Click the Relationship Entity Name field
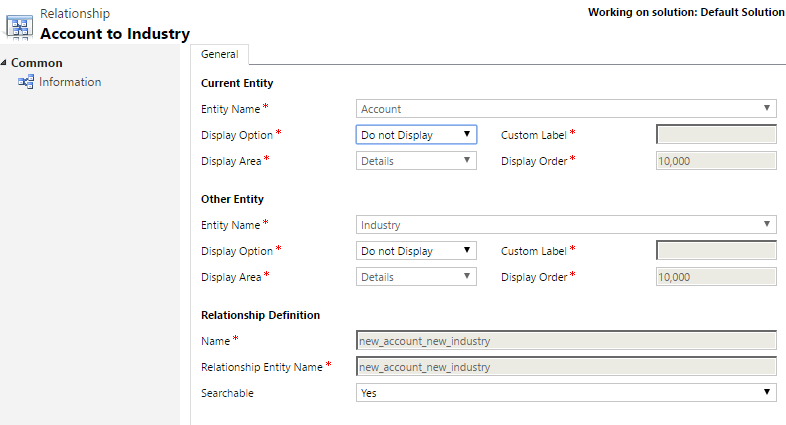This screenshot has height=425, width=786. click(566, 367)
